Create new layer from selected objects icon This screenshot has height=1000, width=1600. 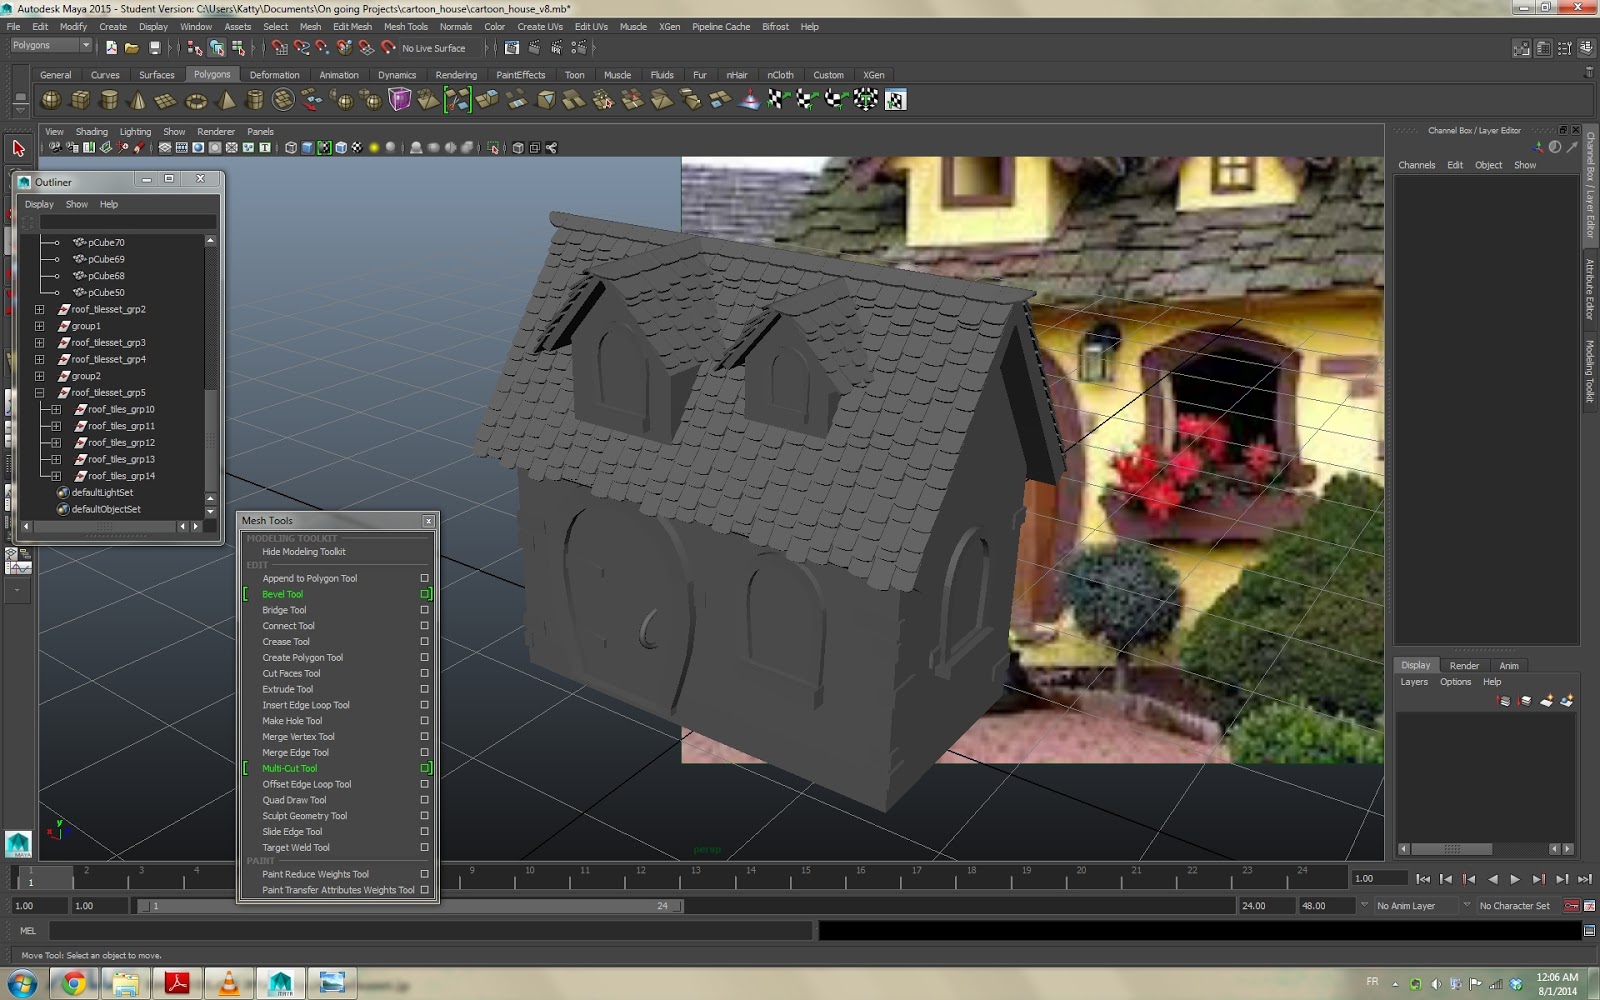click(x=1567, y=701)
